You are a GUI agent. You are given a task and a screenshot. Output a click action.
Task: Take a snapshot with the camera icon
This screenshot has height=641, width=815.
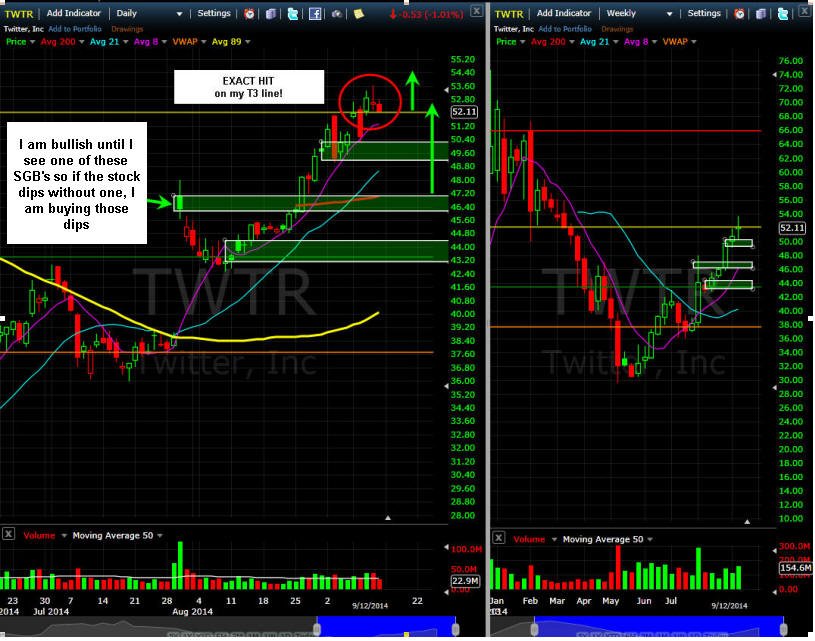(337, 14)
